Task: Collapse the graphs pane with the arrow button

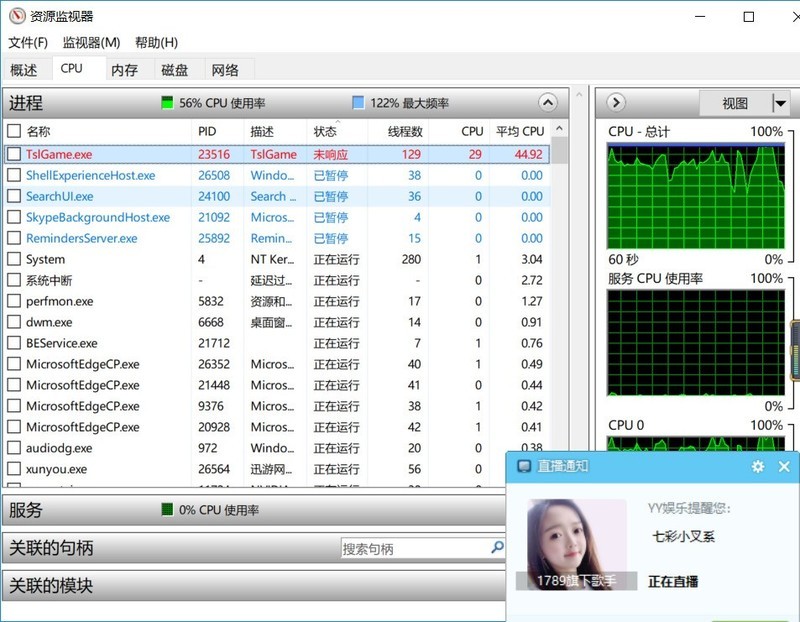Action: click(616, 103)
